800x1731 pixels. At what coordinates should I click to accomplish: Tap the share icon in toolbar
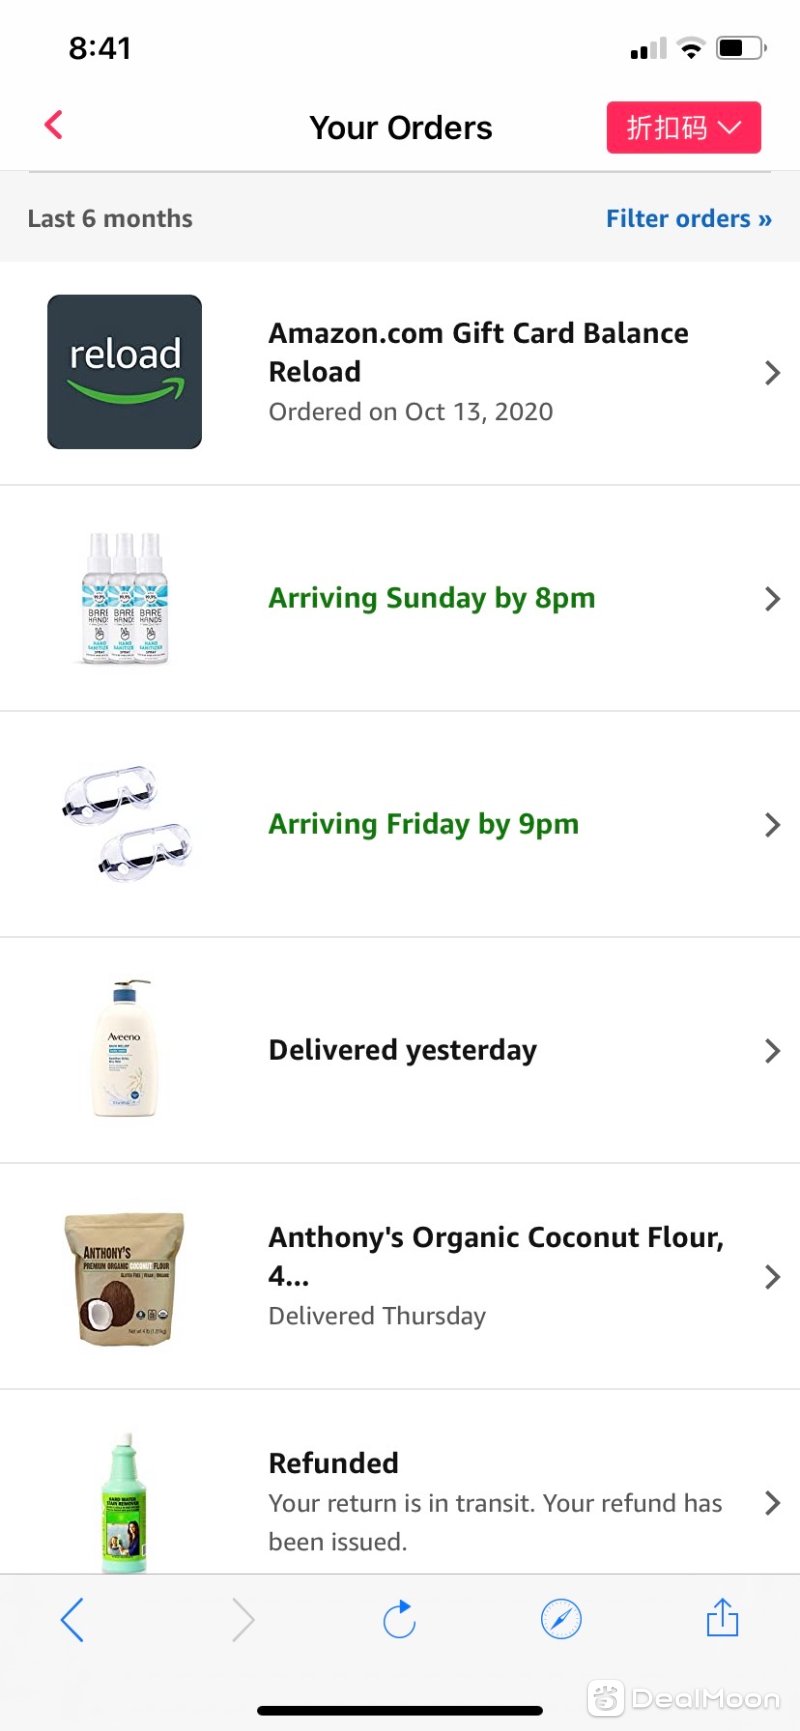click(x=722, y=1617)
